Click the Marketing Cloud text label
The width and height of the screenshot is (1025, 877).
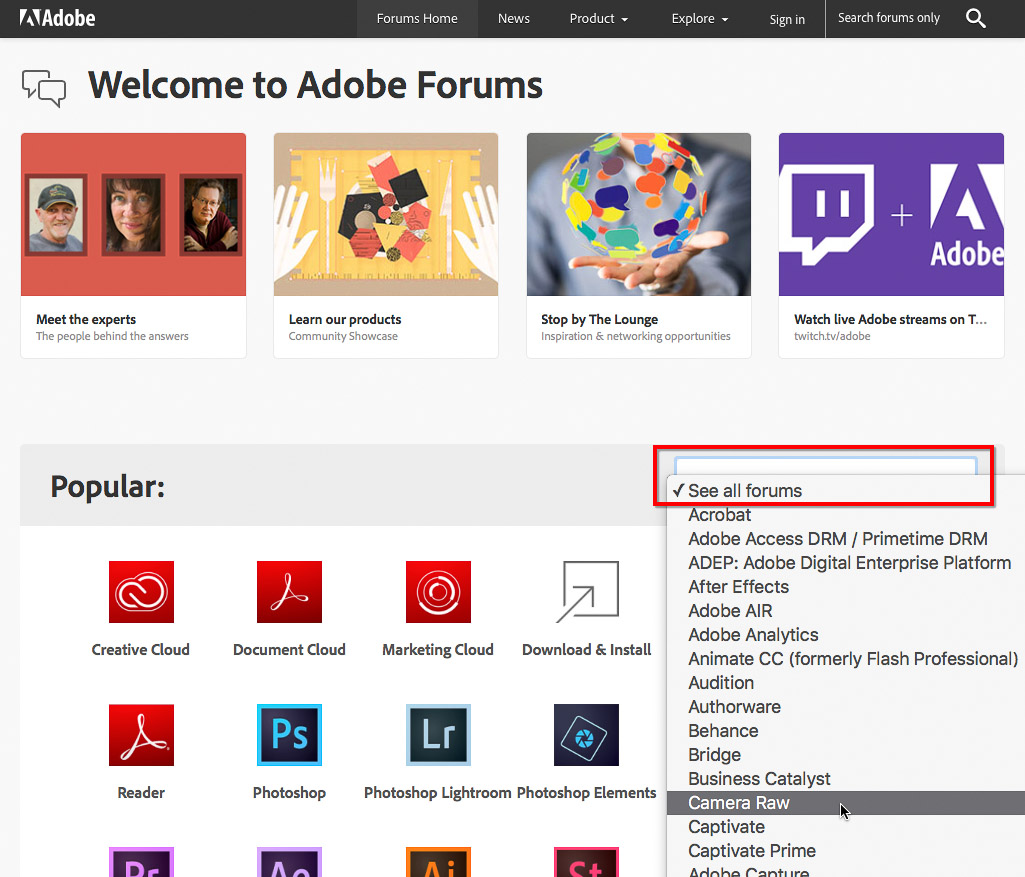coord(438,650)
